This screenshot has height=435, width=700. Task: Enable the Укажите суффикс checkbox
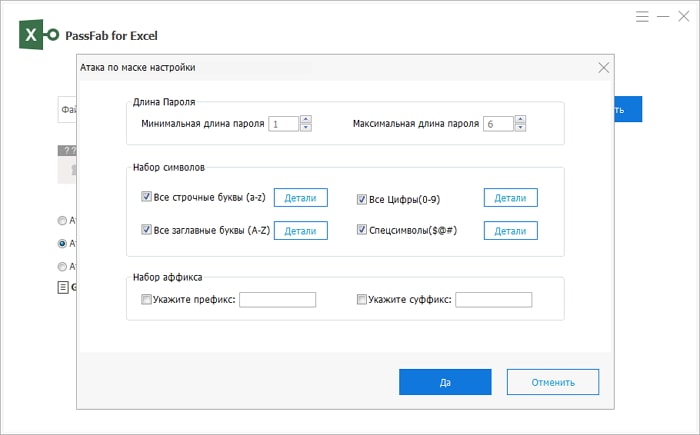[362, 299]
